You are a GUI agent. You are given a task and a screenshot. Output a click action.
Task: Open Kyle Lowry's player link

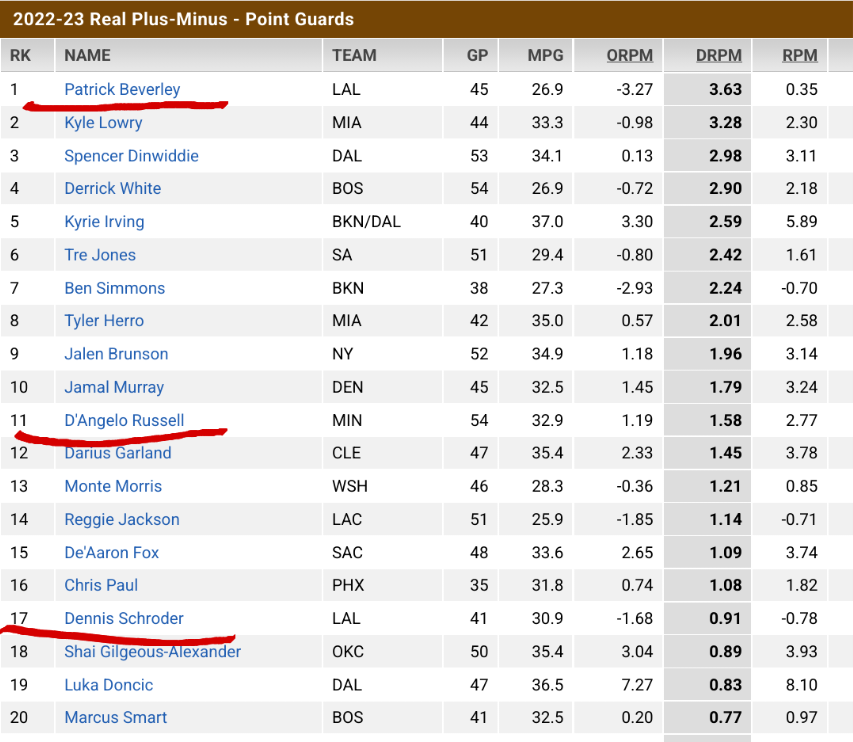[x=103, y=122]
